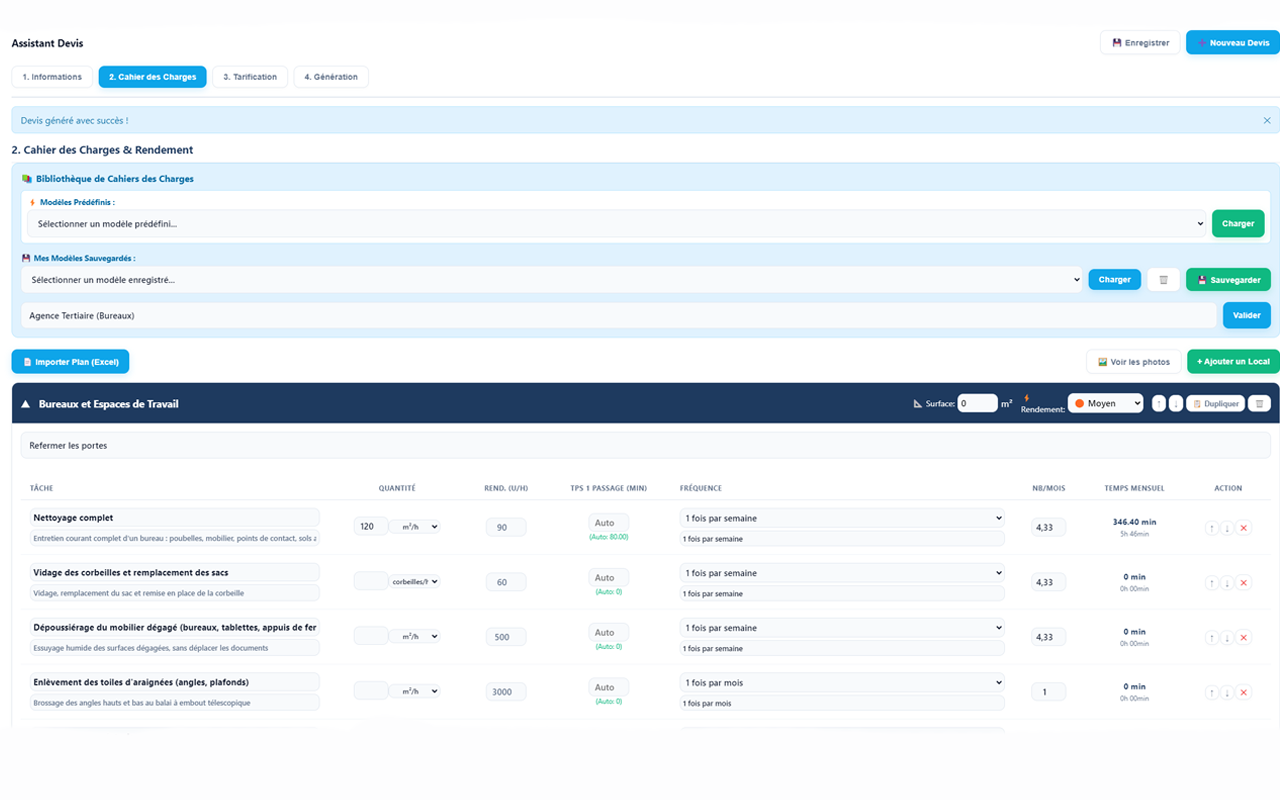Delete the saved model with the trash icon
The width and height of the screenshot is (1280, 800).
tap(1163, 280)
